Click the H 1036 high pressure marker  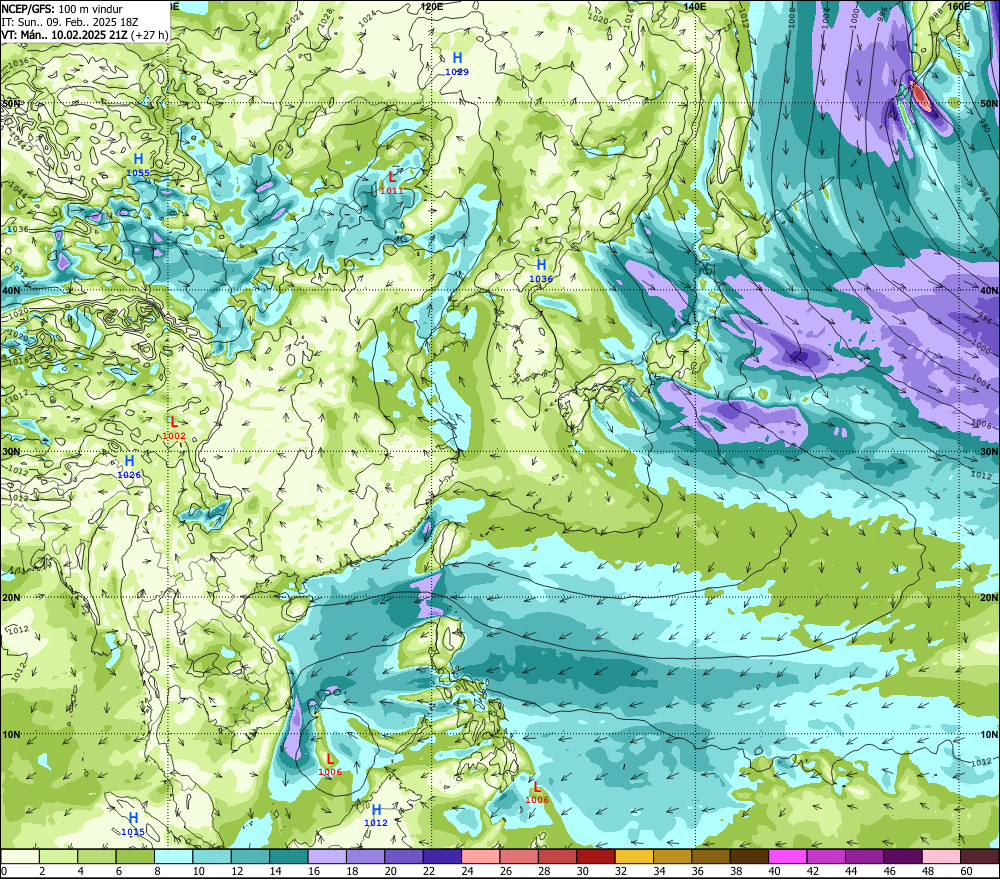point(541,270)
